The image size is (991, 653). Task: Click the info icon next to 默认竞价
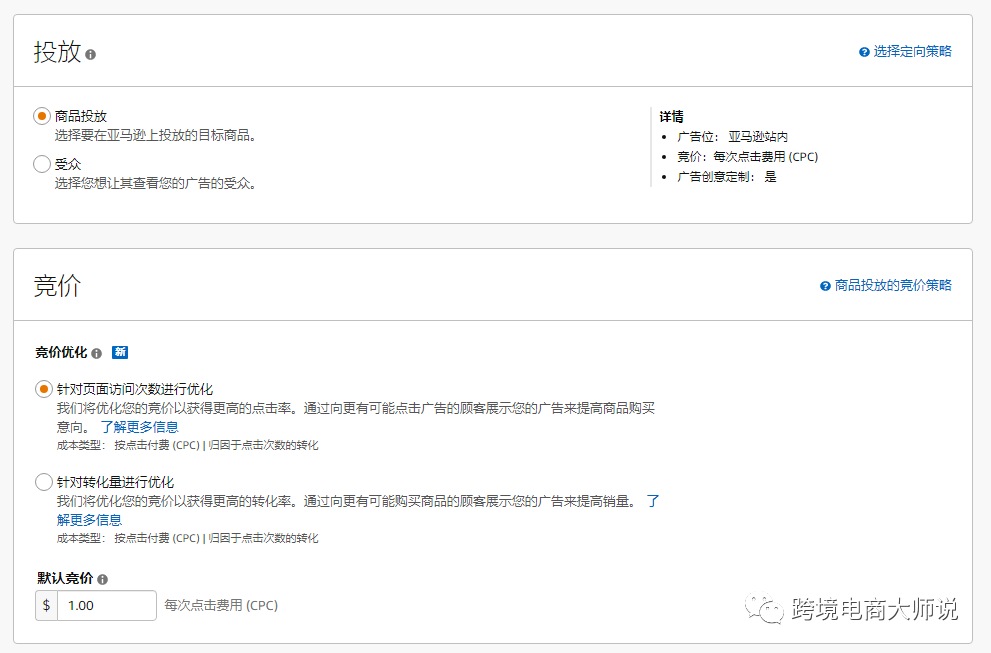(103, 577)
